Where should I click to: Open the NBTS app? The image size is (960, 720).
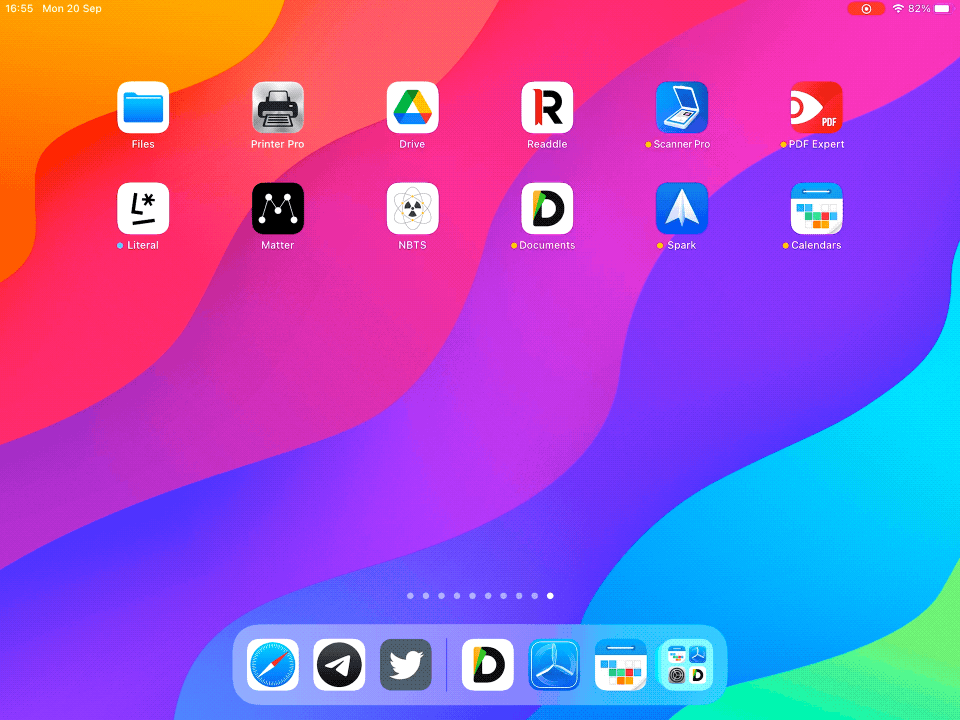pos(412,208)
